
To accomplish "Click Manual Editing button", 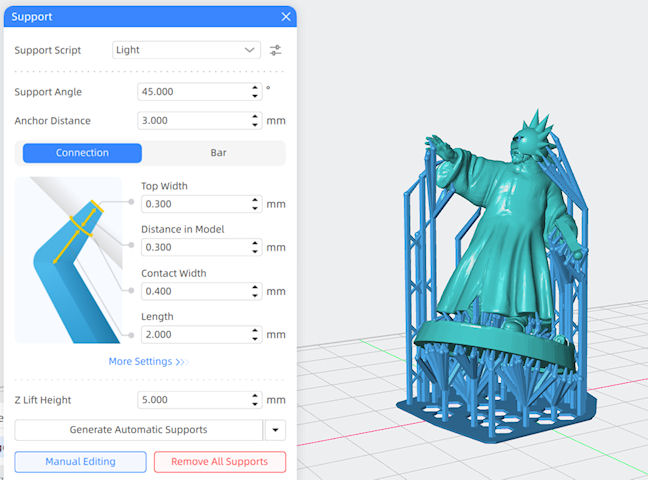I will point(80,462).
